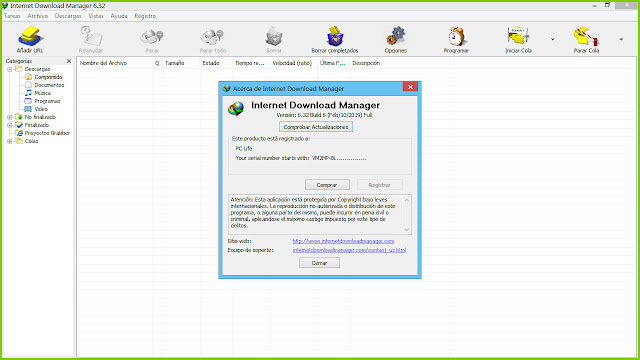640x360 pixels.
Task: Close the Categorías side panel
Action: [69, 61]
